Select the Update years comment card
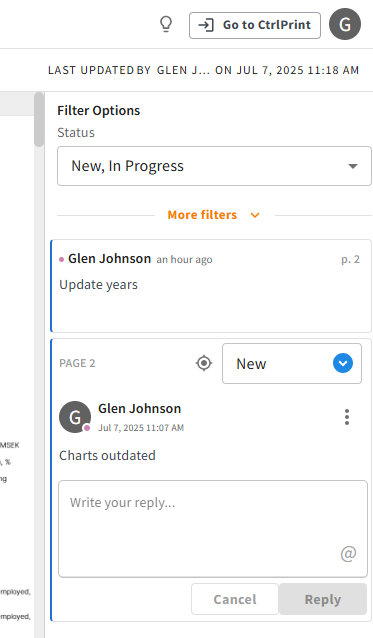Viewport: 373px width, 638px height. [x=211, y=286]
